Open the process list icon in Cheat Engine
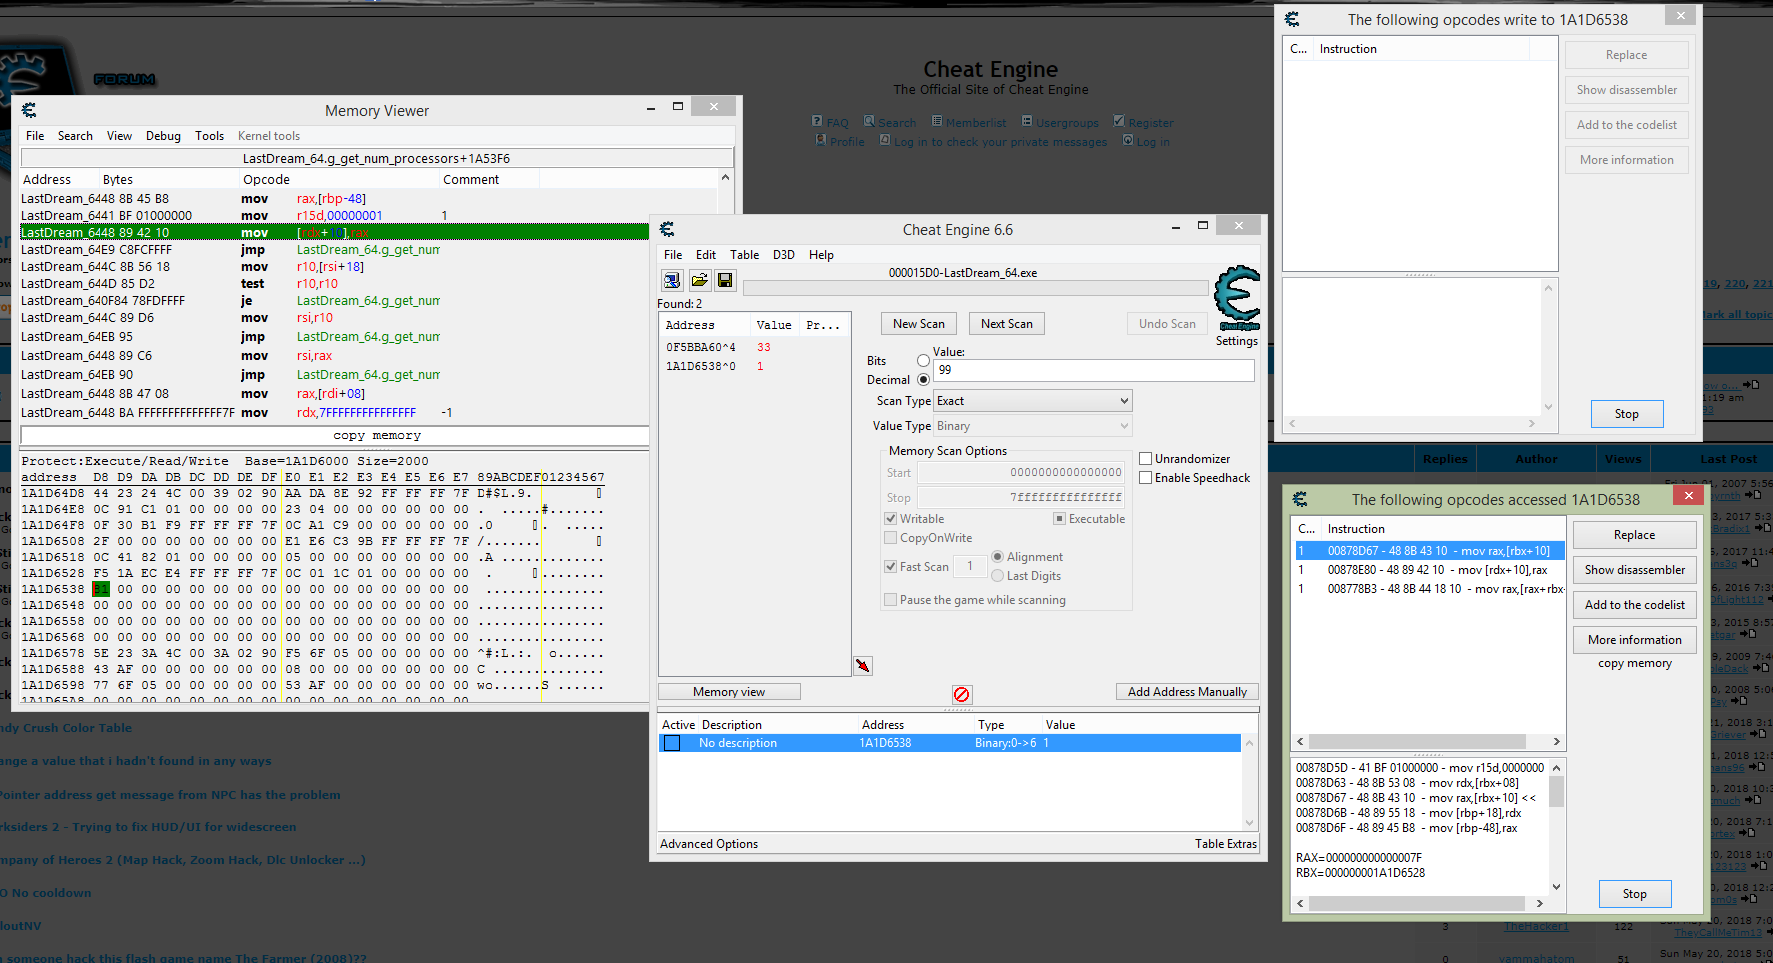This screenshot has width=1773, height=963. click(x=672, y=281)
